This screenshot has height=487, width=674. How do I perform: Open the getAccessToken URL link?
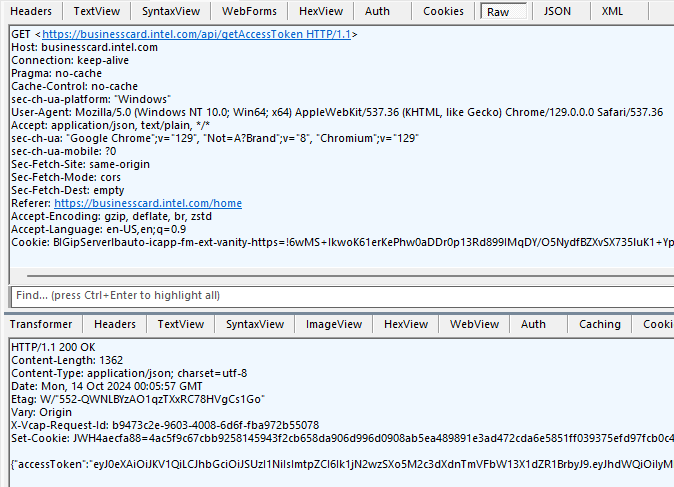[196, 34]
